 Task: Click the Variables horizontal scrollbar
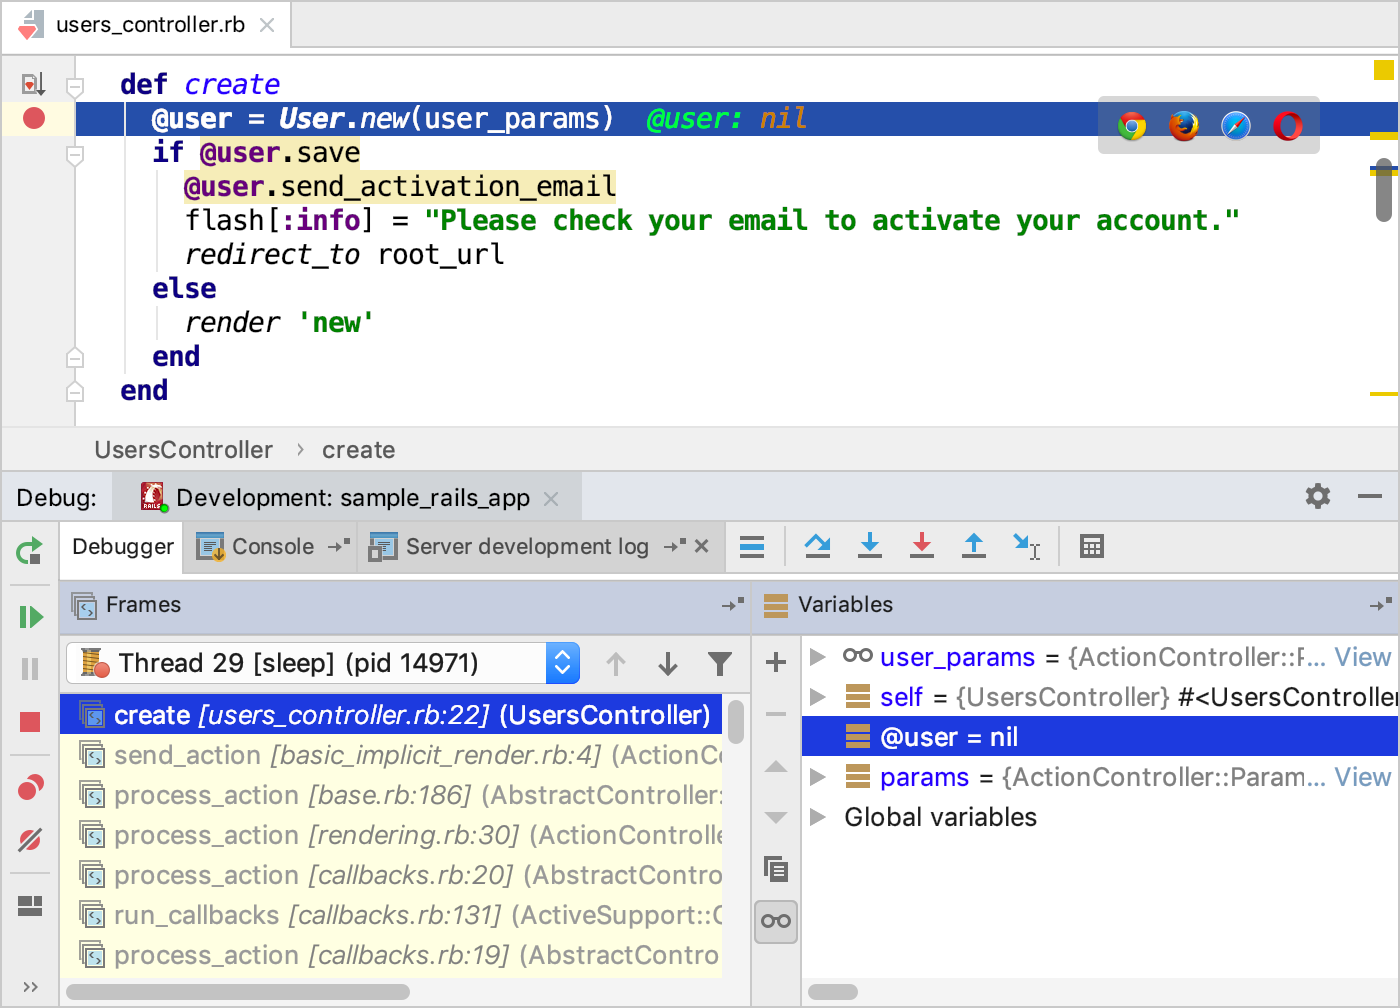tap(833, 992)
